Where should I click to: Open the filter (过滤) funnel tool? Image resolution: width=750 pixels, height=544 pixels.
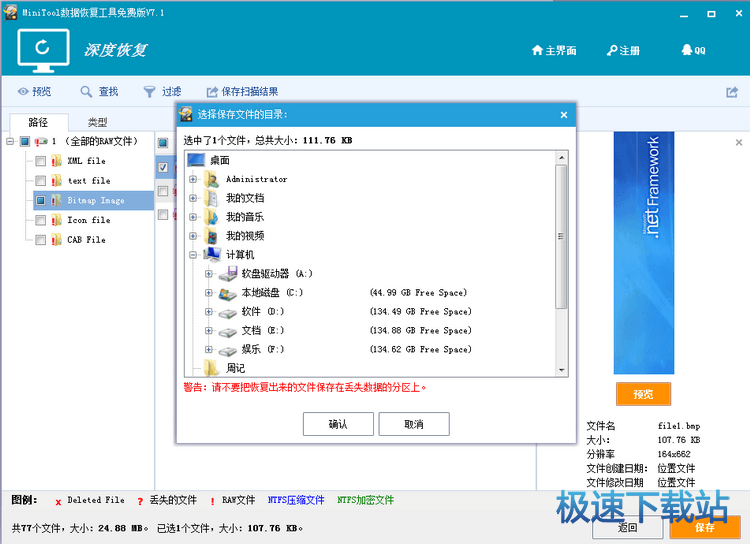162,91
